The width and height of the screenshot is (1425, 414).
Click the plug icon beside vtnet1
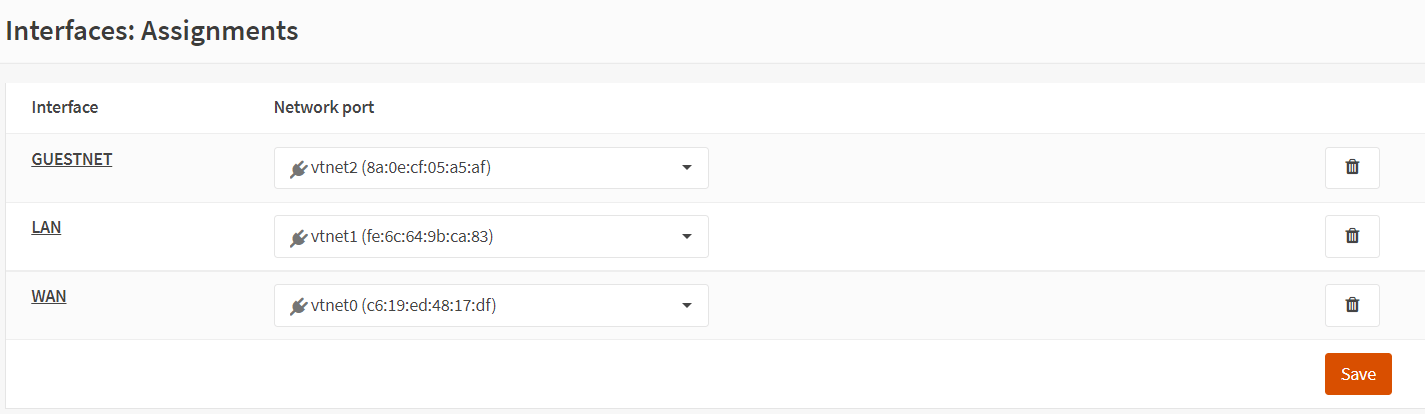coord(298,237)
